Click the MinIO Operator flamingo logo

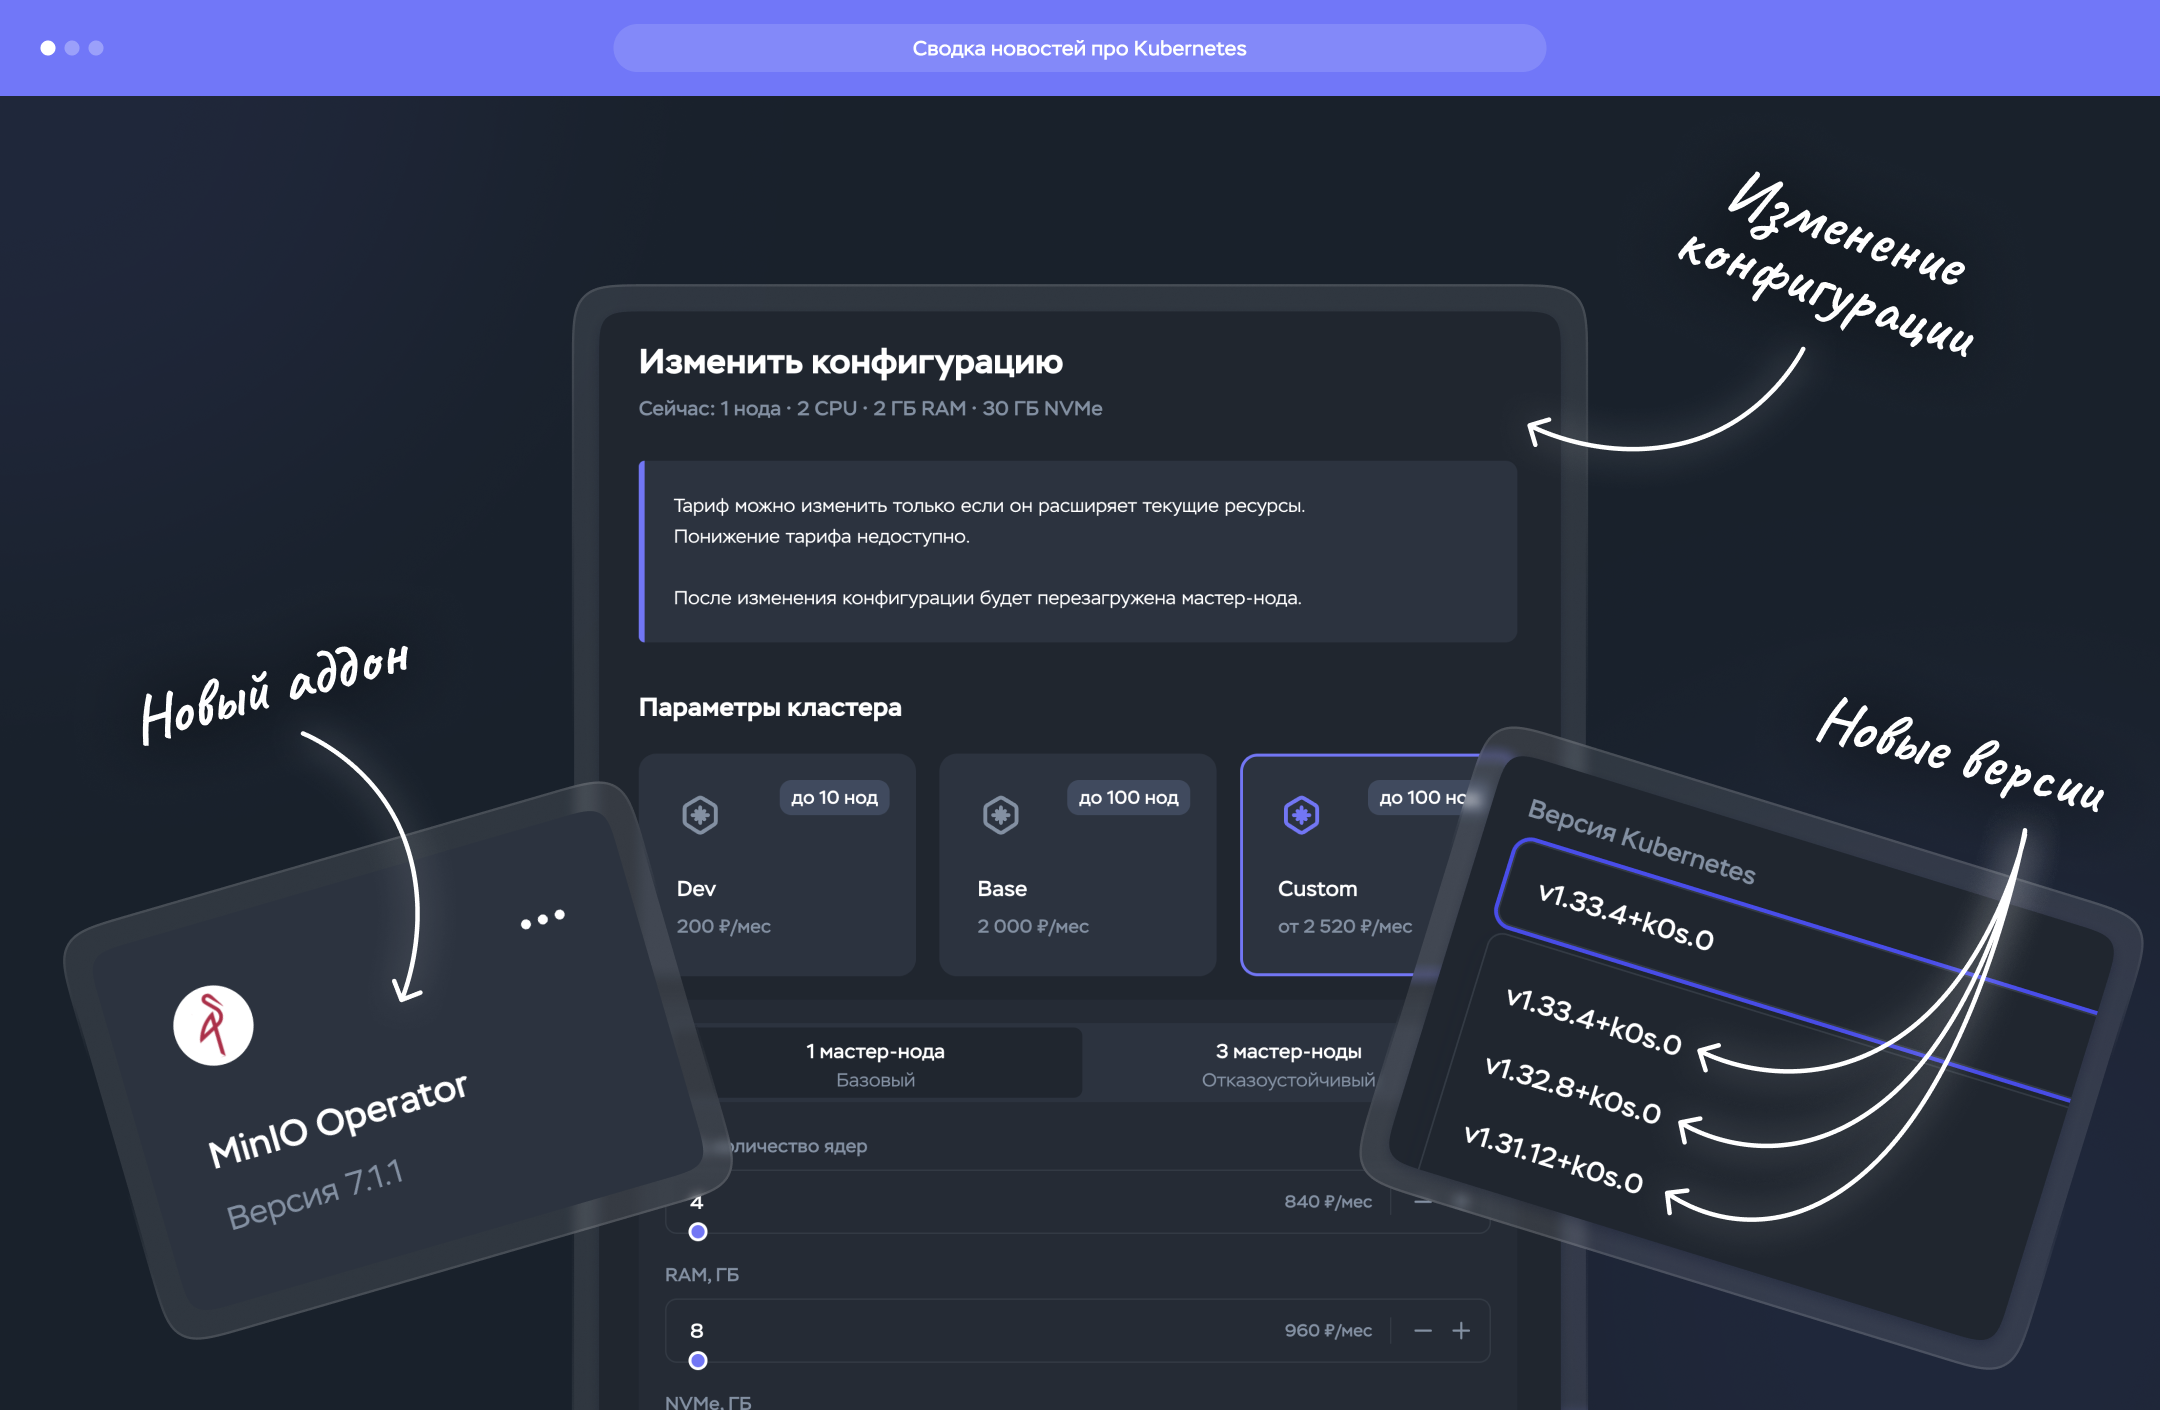point(213,1025)
